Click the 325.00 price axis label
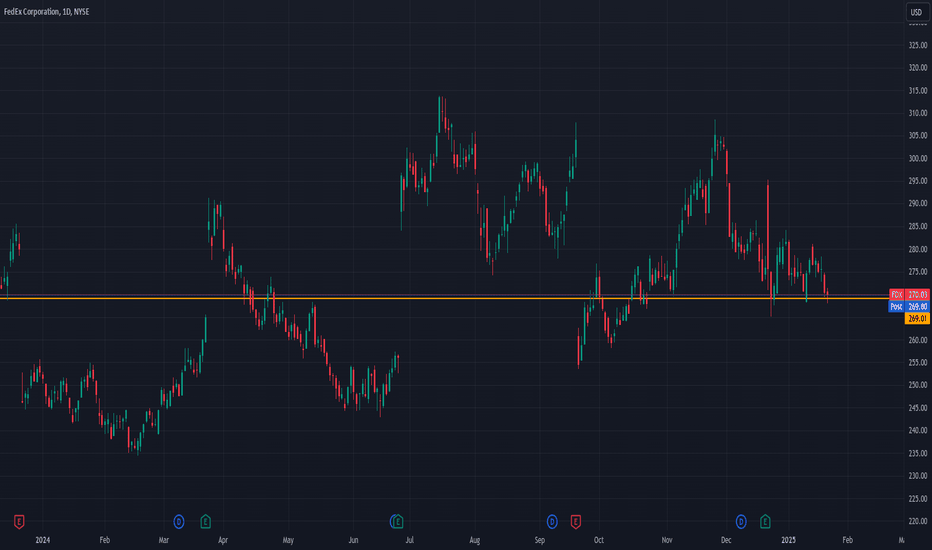Screen dimensions: 932x550 click(x=918, y=45)
